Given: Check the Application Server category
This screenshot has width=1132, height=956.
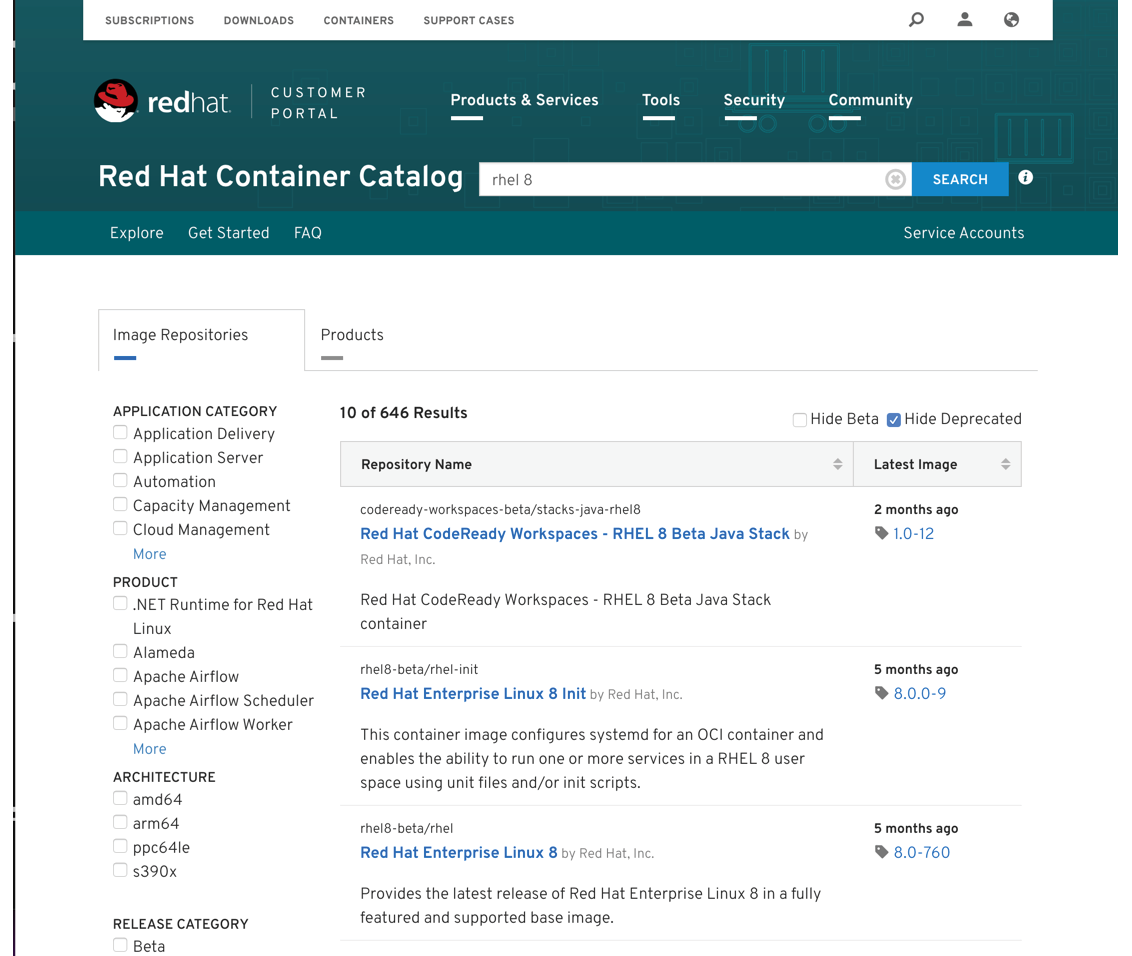Looking at the screenshot, I should [x=120, y=456].
